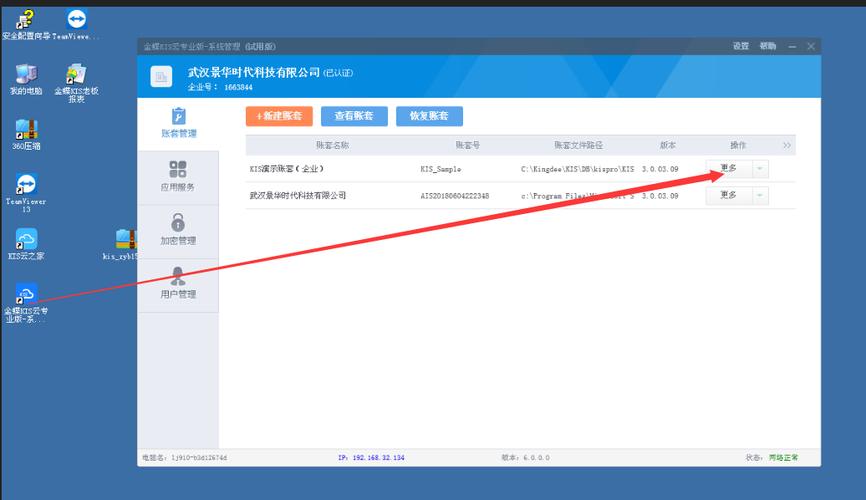The width and height of the screenshot is (866, 500).
Task: Select the 武汉景华时代科技有限公司 account row name
Action: coord(298,196)
